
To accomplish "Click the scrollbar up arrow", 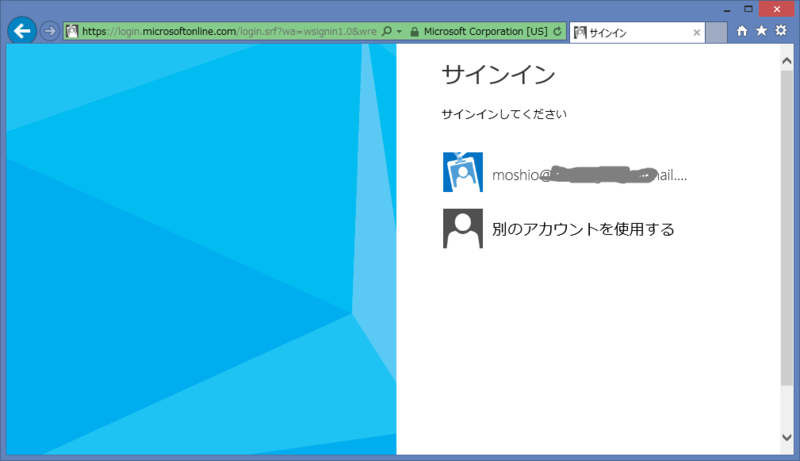I will (787, 61).
